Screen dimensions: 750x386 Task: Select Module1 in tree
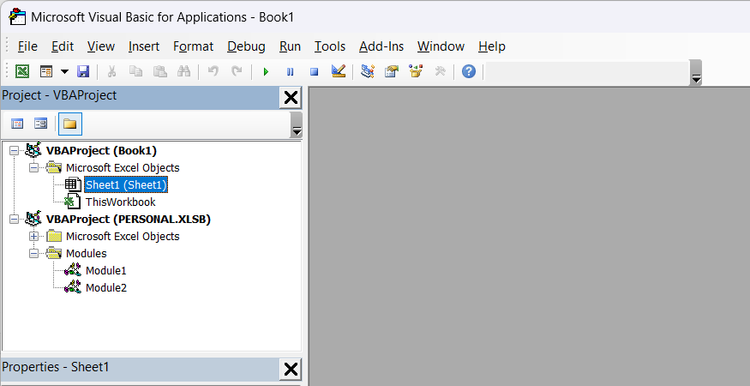click(106, 271)
